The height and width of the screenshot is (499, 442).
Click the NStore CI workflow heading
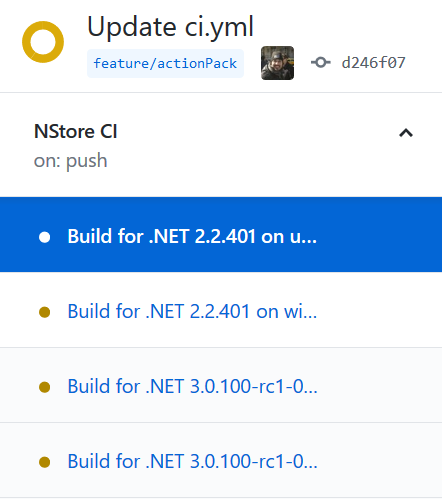click(76, 131)
